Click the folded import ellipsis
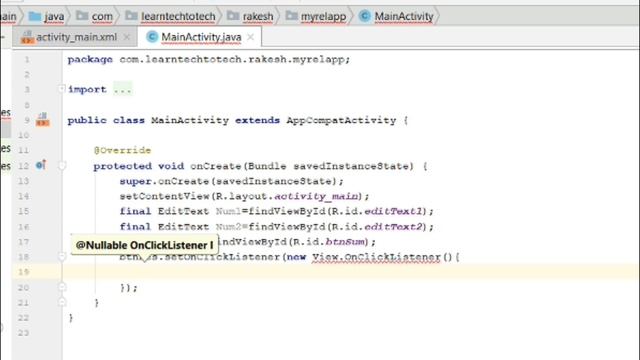Viewport: 640px width, 360px height. pos(123,89)
